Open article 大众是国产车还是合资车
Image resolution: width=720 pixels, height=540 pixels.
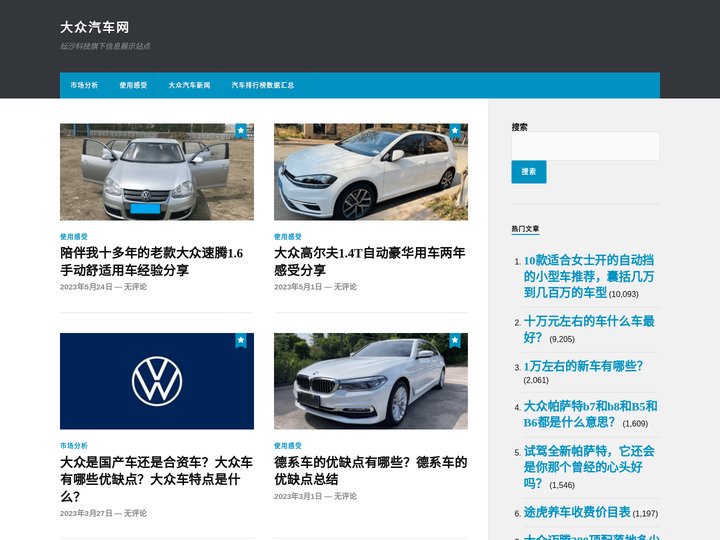(x=156, y=479)
